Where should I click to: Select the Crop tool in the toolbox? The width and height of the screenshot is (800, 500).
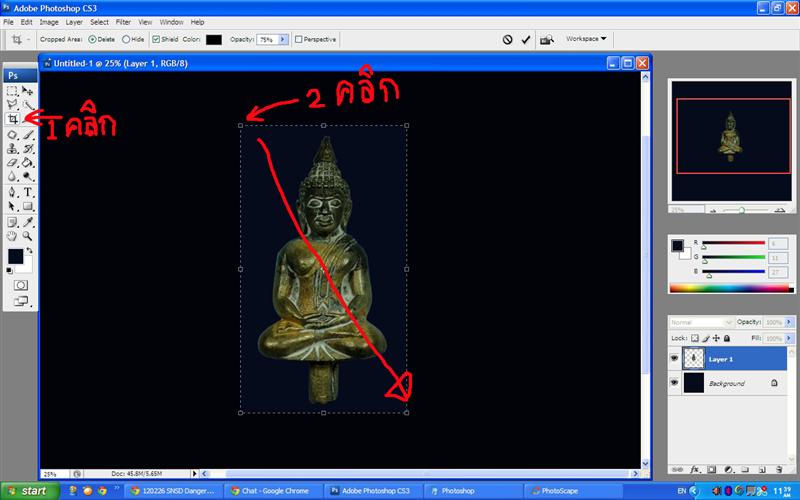pos(12,118)
